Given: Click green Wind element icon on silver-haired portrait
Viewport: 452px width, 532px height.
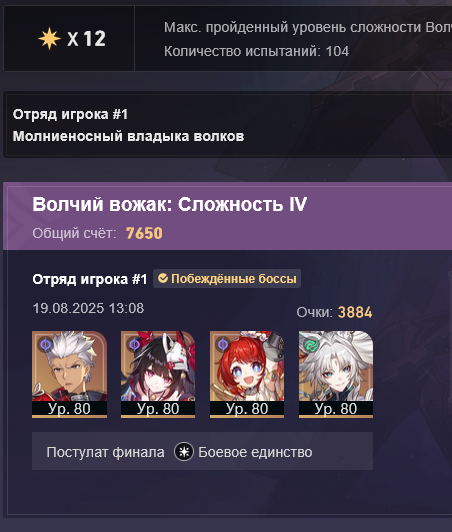Looking at the screenshot, I should [310, 345].
